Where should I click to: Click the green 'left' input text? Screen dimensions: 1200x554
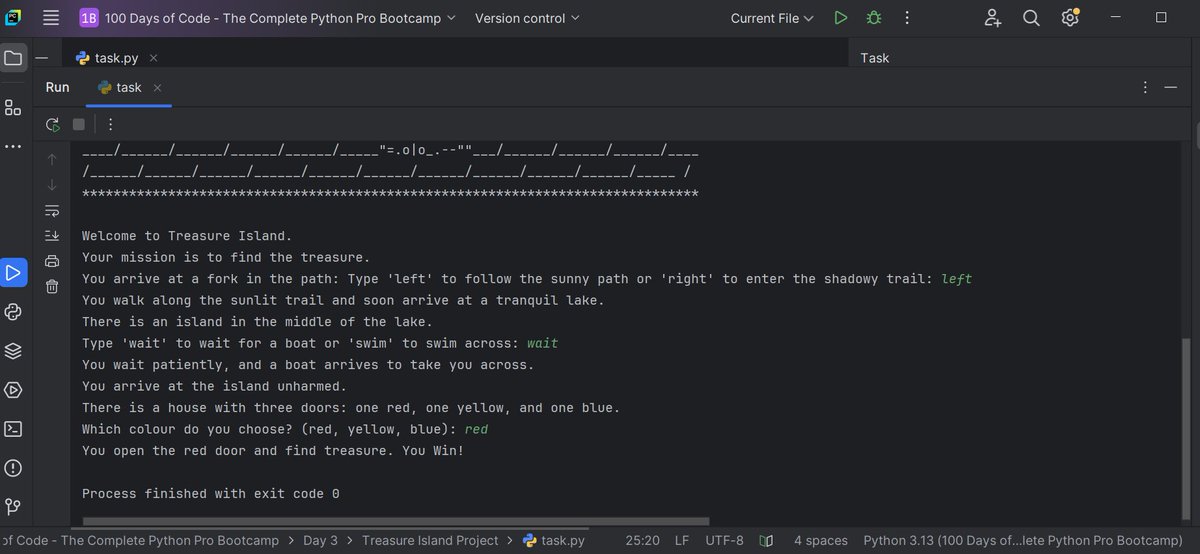point(957,279)
